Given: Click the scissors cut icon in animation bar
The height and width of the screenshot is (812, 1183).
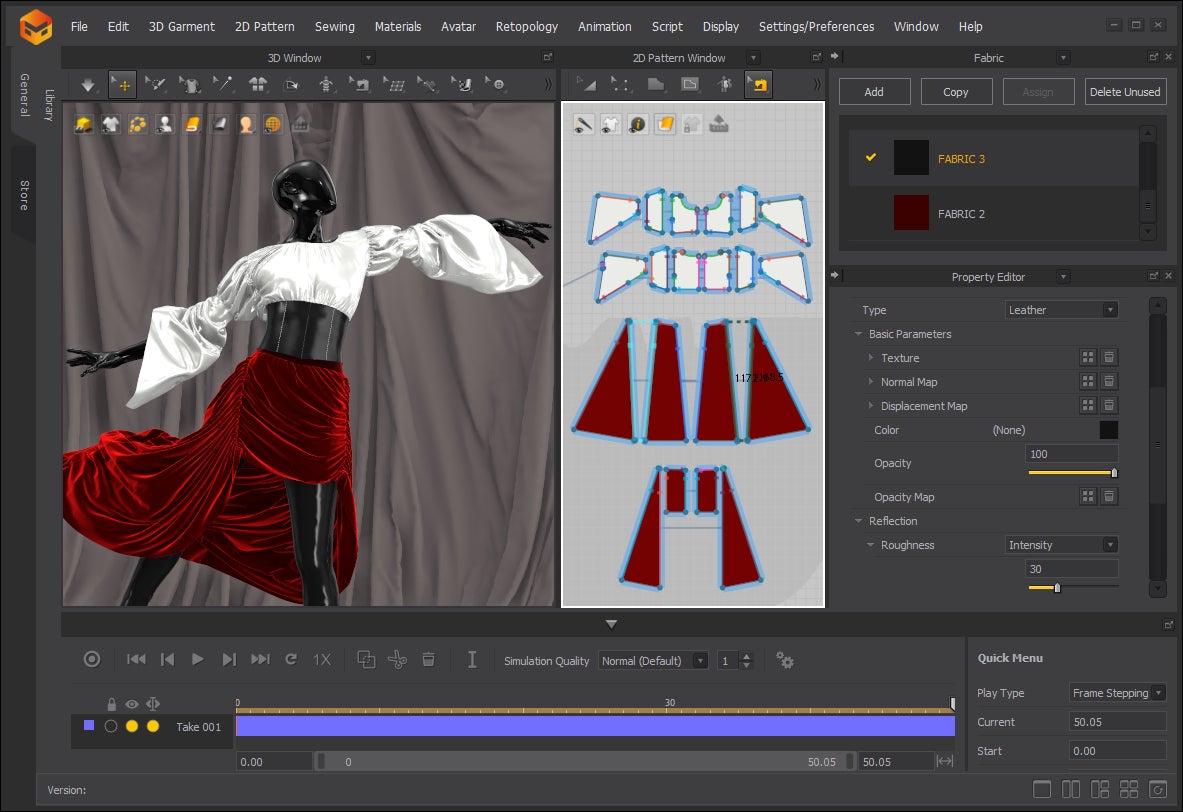Looking at the screenshot, I should tap(397, 660).
